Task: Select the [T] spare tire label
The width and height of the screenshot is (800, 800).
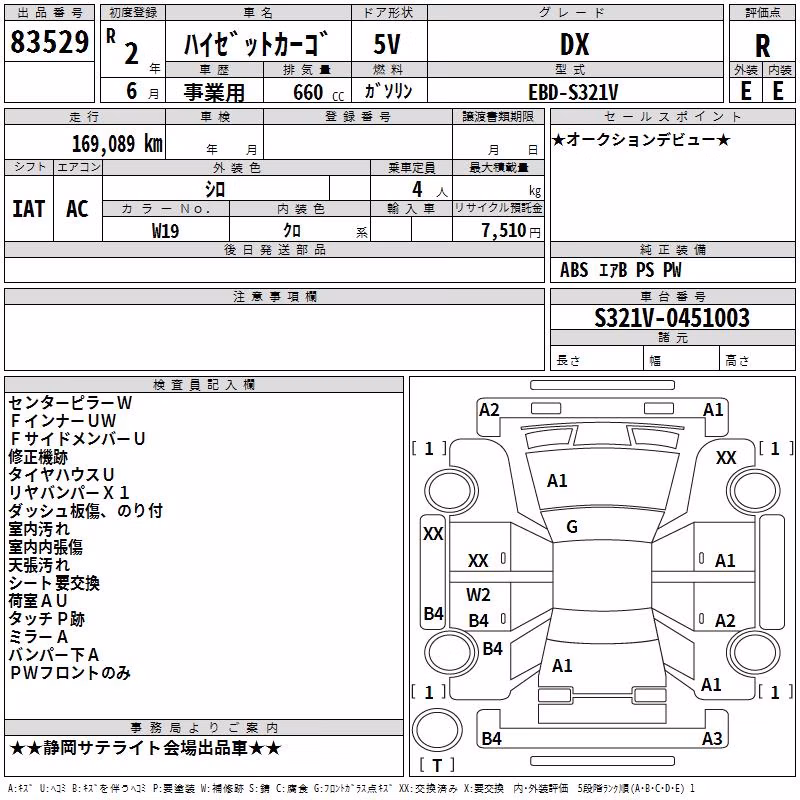Action: (437, 765)
